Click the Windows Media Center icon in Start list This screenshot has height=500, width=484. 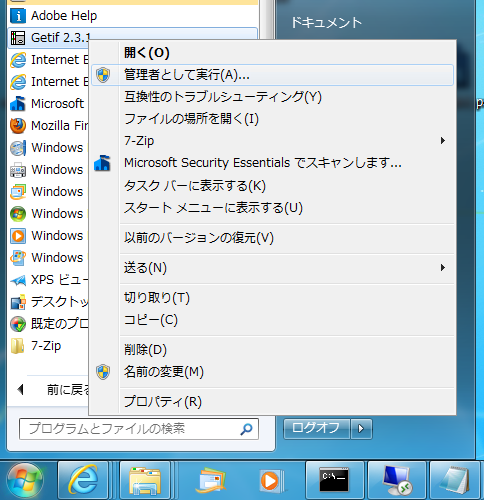18,214
